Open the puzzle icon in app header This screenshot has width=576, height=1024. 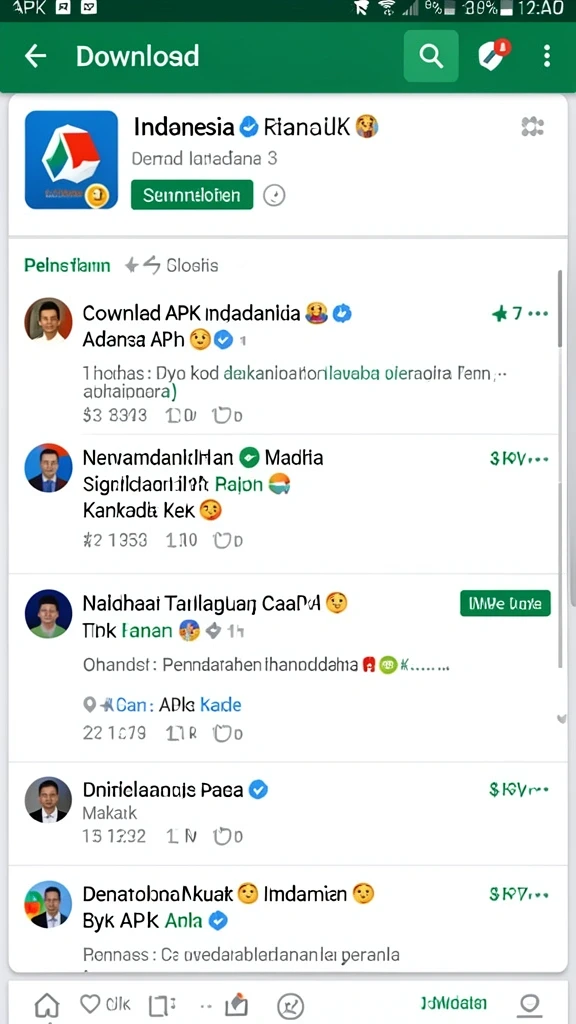(x=532, y=127)
